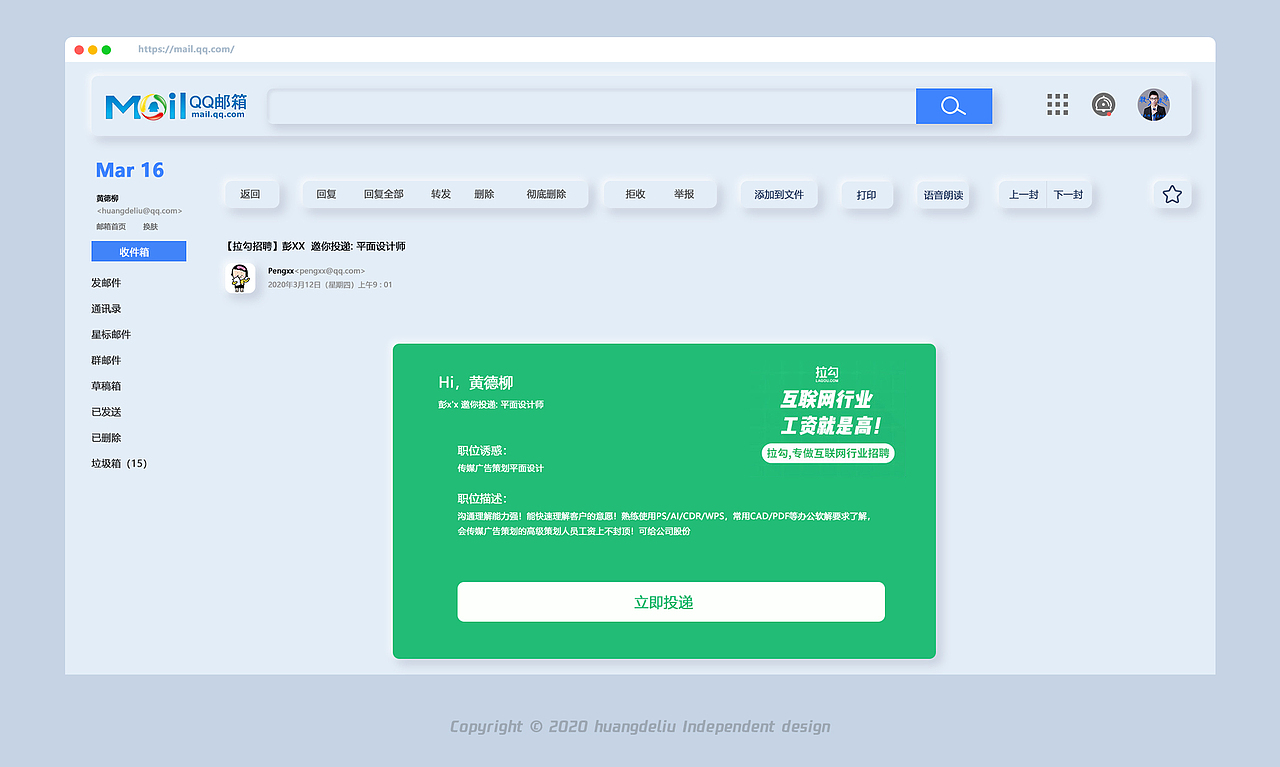The height and width of the screenshot is (767, 1280).
Task: Delete the message with 删除
Action: click(x=484, y=194)
